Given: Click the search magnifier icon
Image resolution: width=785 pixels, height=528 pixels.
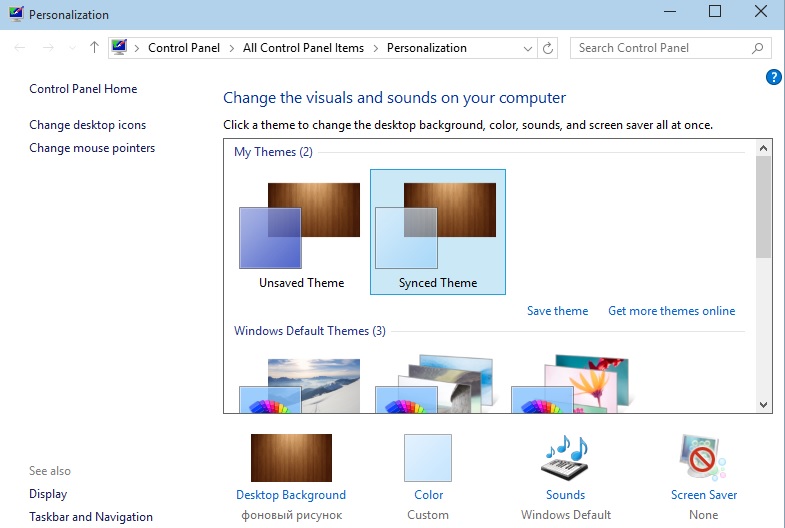Looking at the screenshot, I should click(757, 48).
